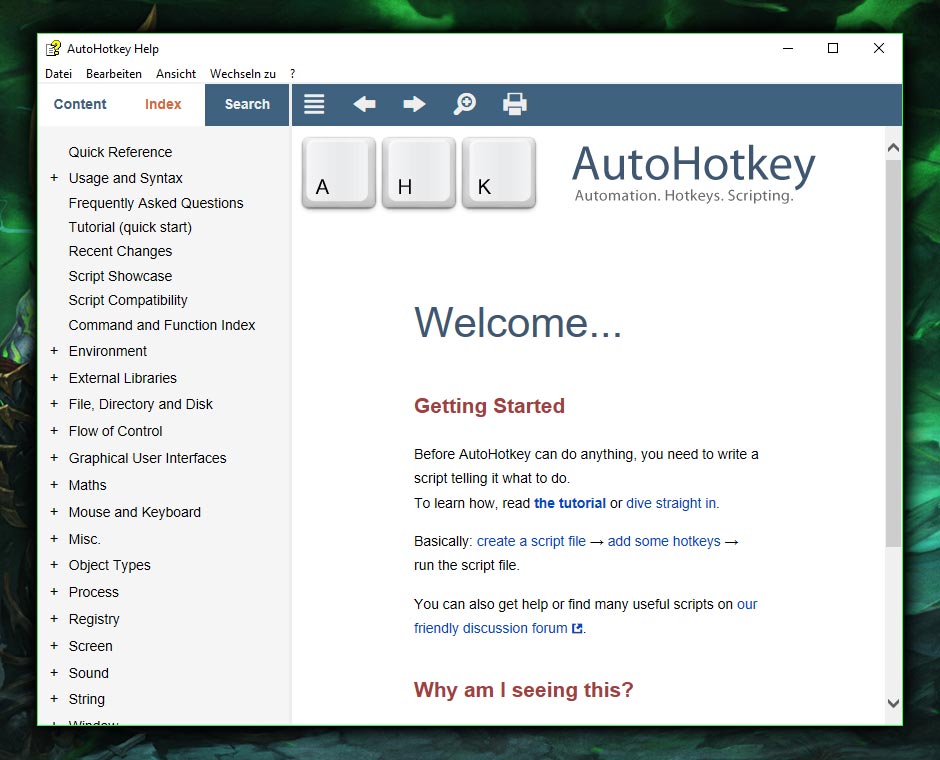Expand the Maths tree node
This screenshot has height=760, width=940.
click(54, 485)
